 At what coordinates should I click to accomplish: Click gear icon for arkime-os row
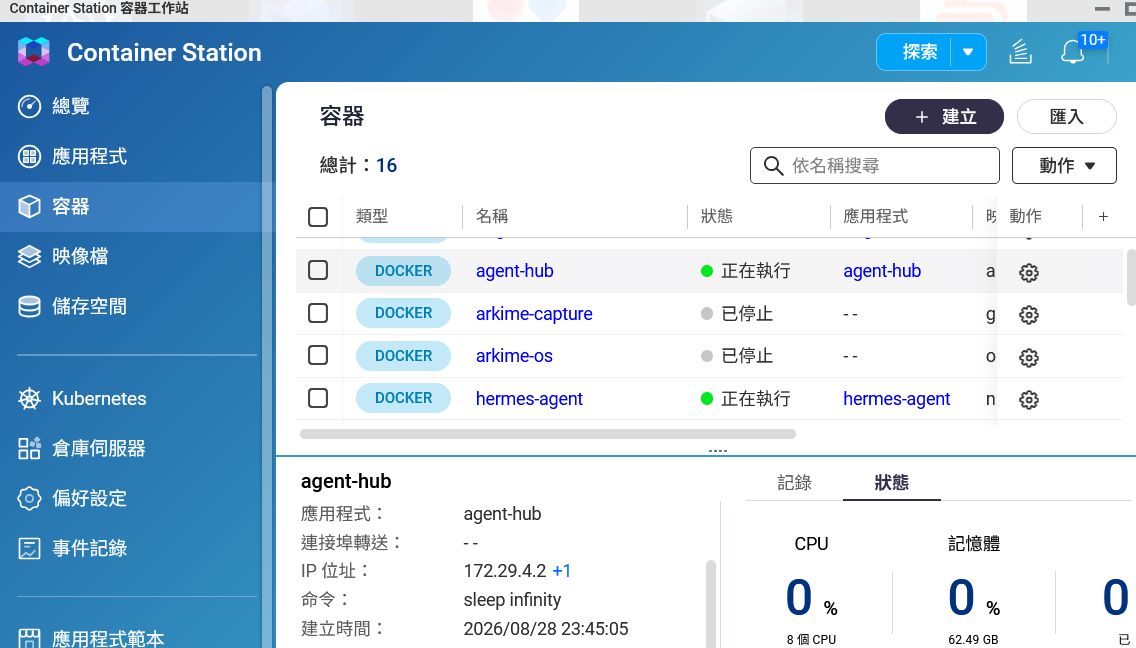pos(1029,357)
